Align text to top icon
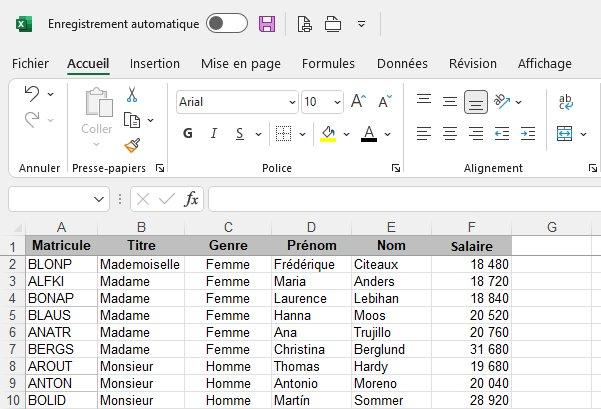This screenshot has width=601, height=409. click(424, 100)
